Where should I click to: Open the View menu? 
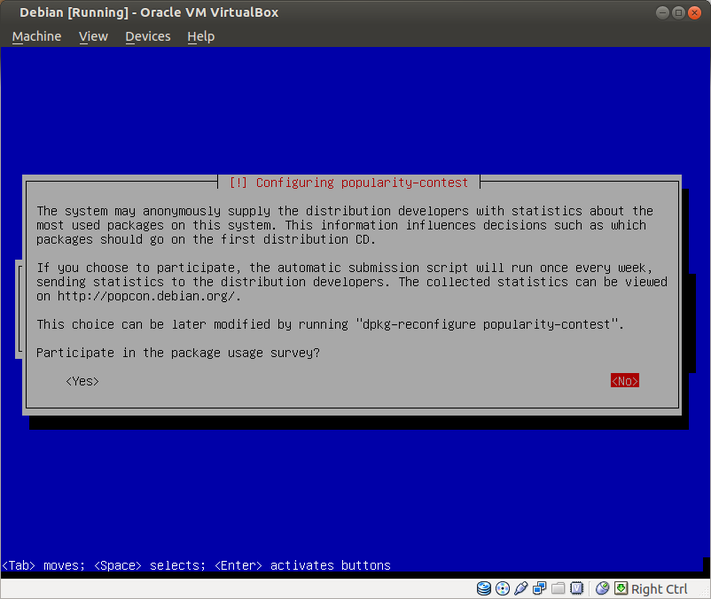pyautogui.click(x=93, y=36)
